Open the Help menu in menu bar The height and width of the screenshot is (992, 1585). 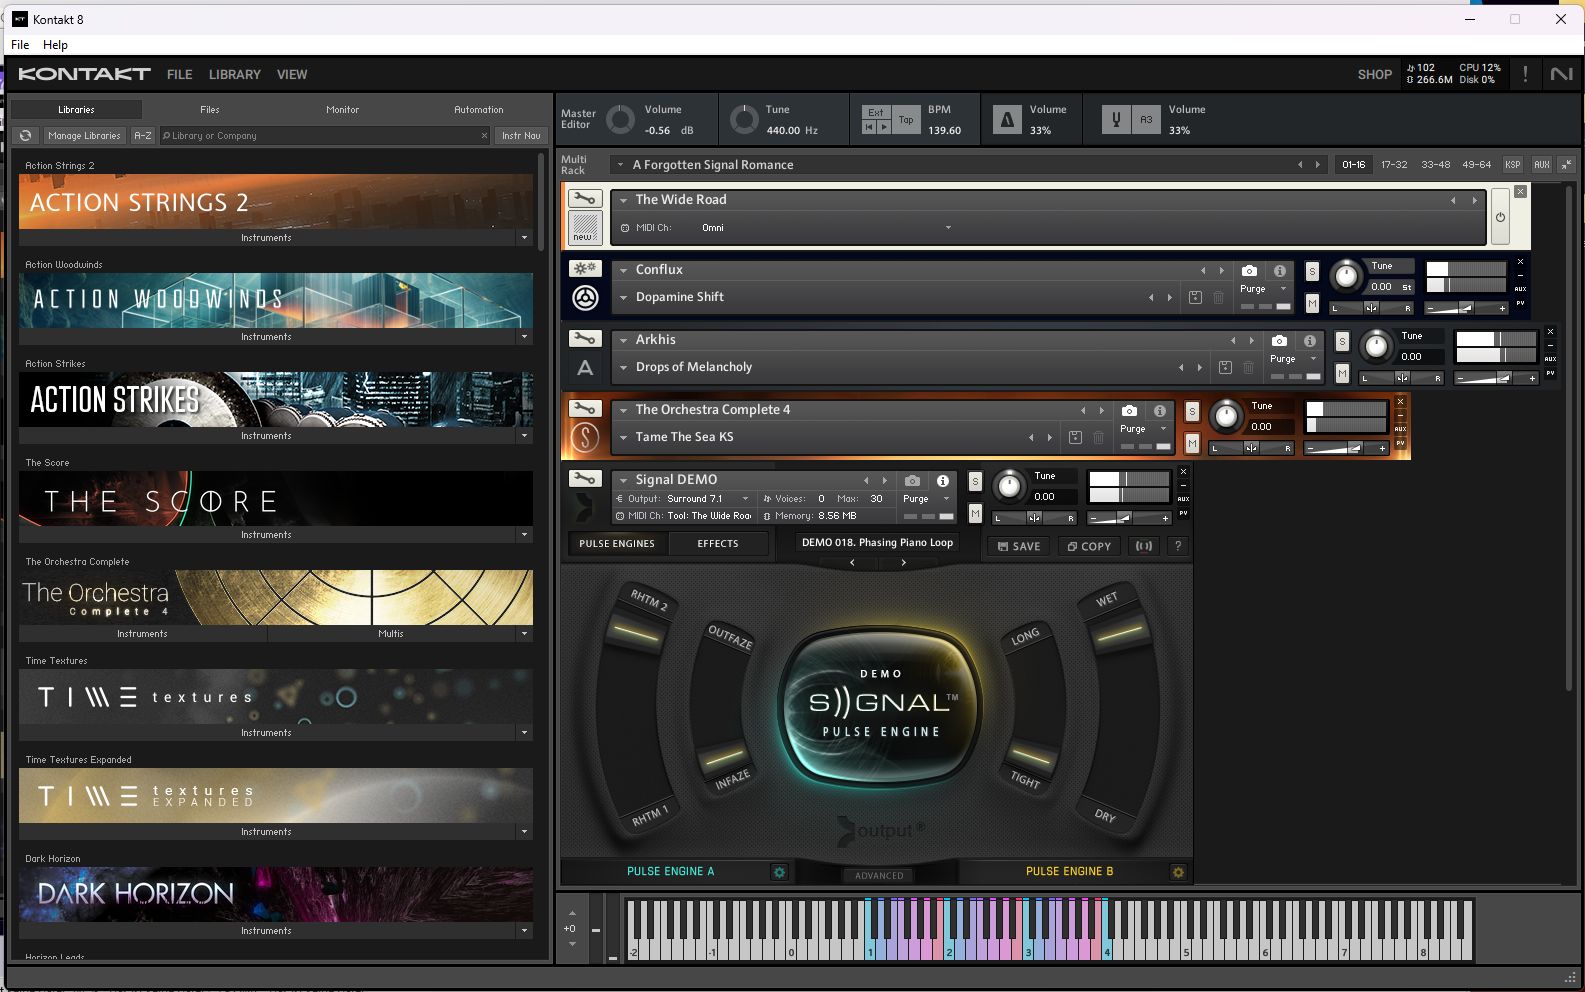click(55, 45)
